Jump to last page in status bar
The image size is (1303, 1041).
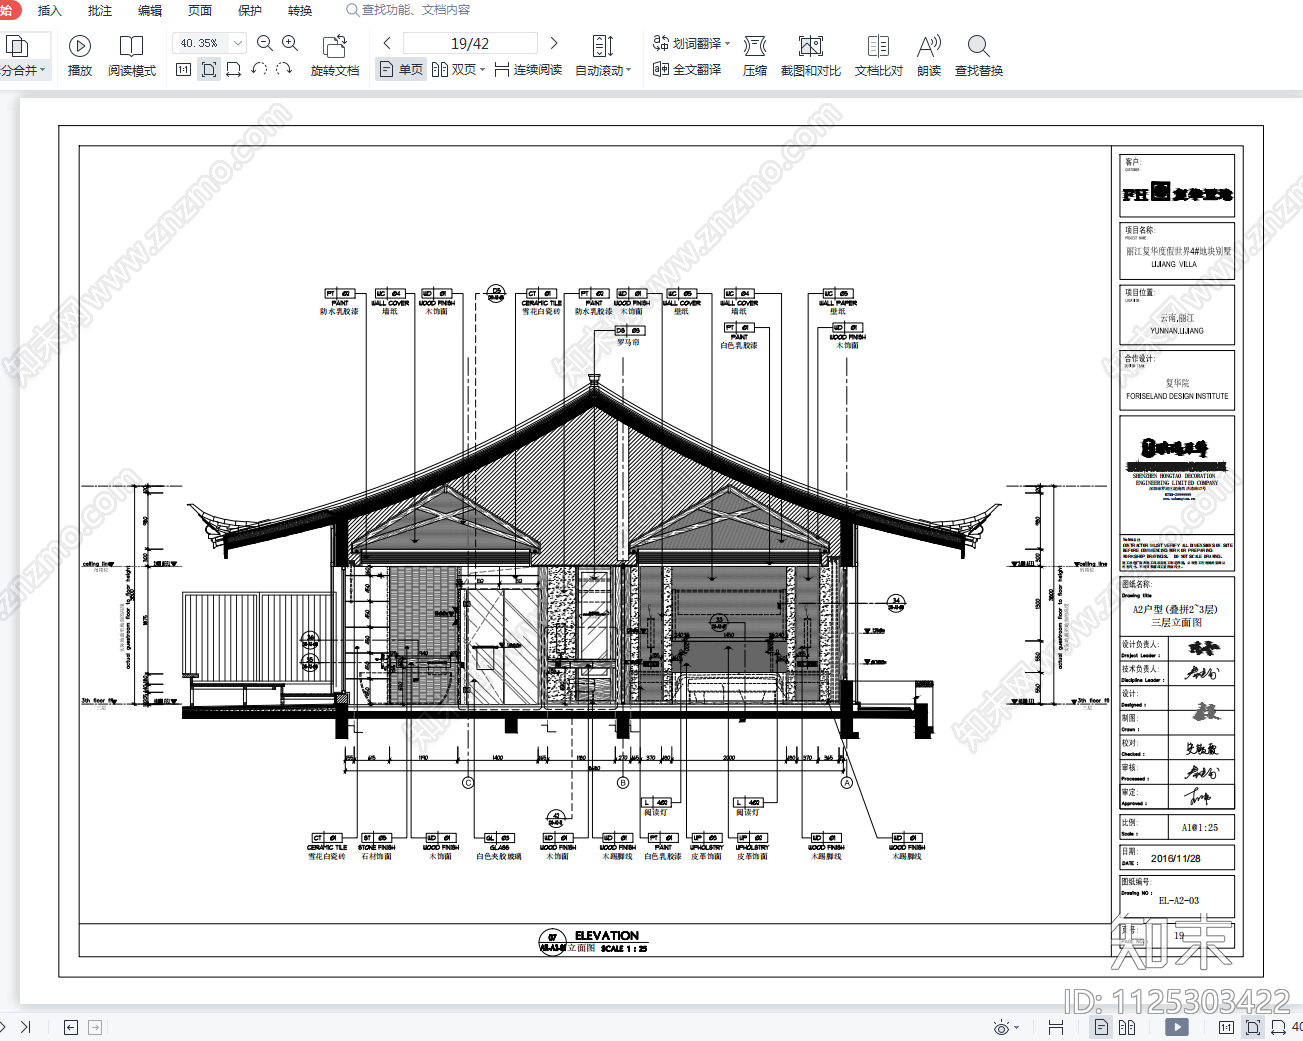tap(26, 1027)
